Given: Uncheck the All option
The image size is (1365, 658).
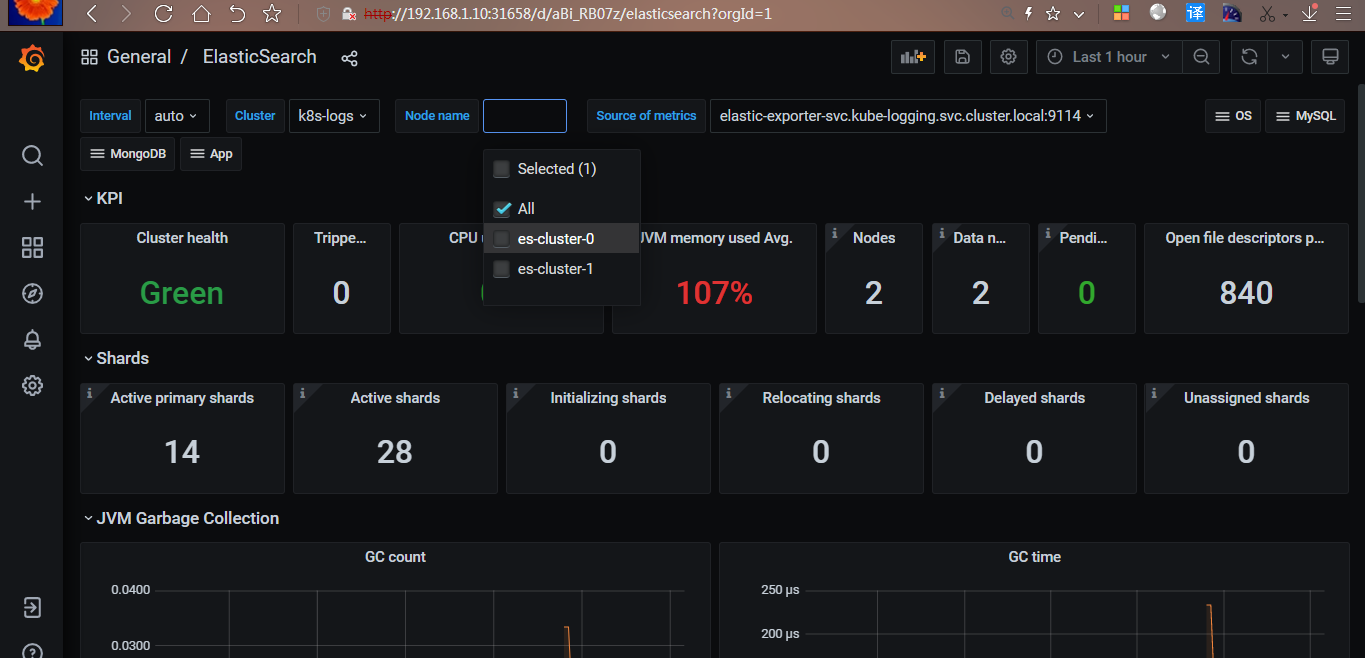Looking at the screenshot, I should (x=502, y=209).
